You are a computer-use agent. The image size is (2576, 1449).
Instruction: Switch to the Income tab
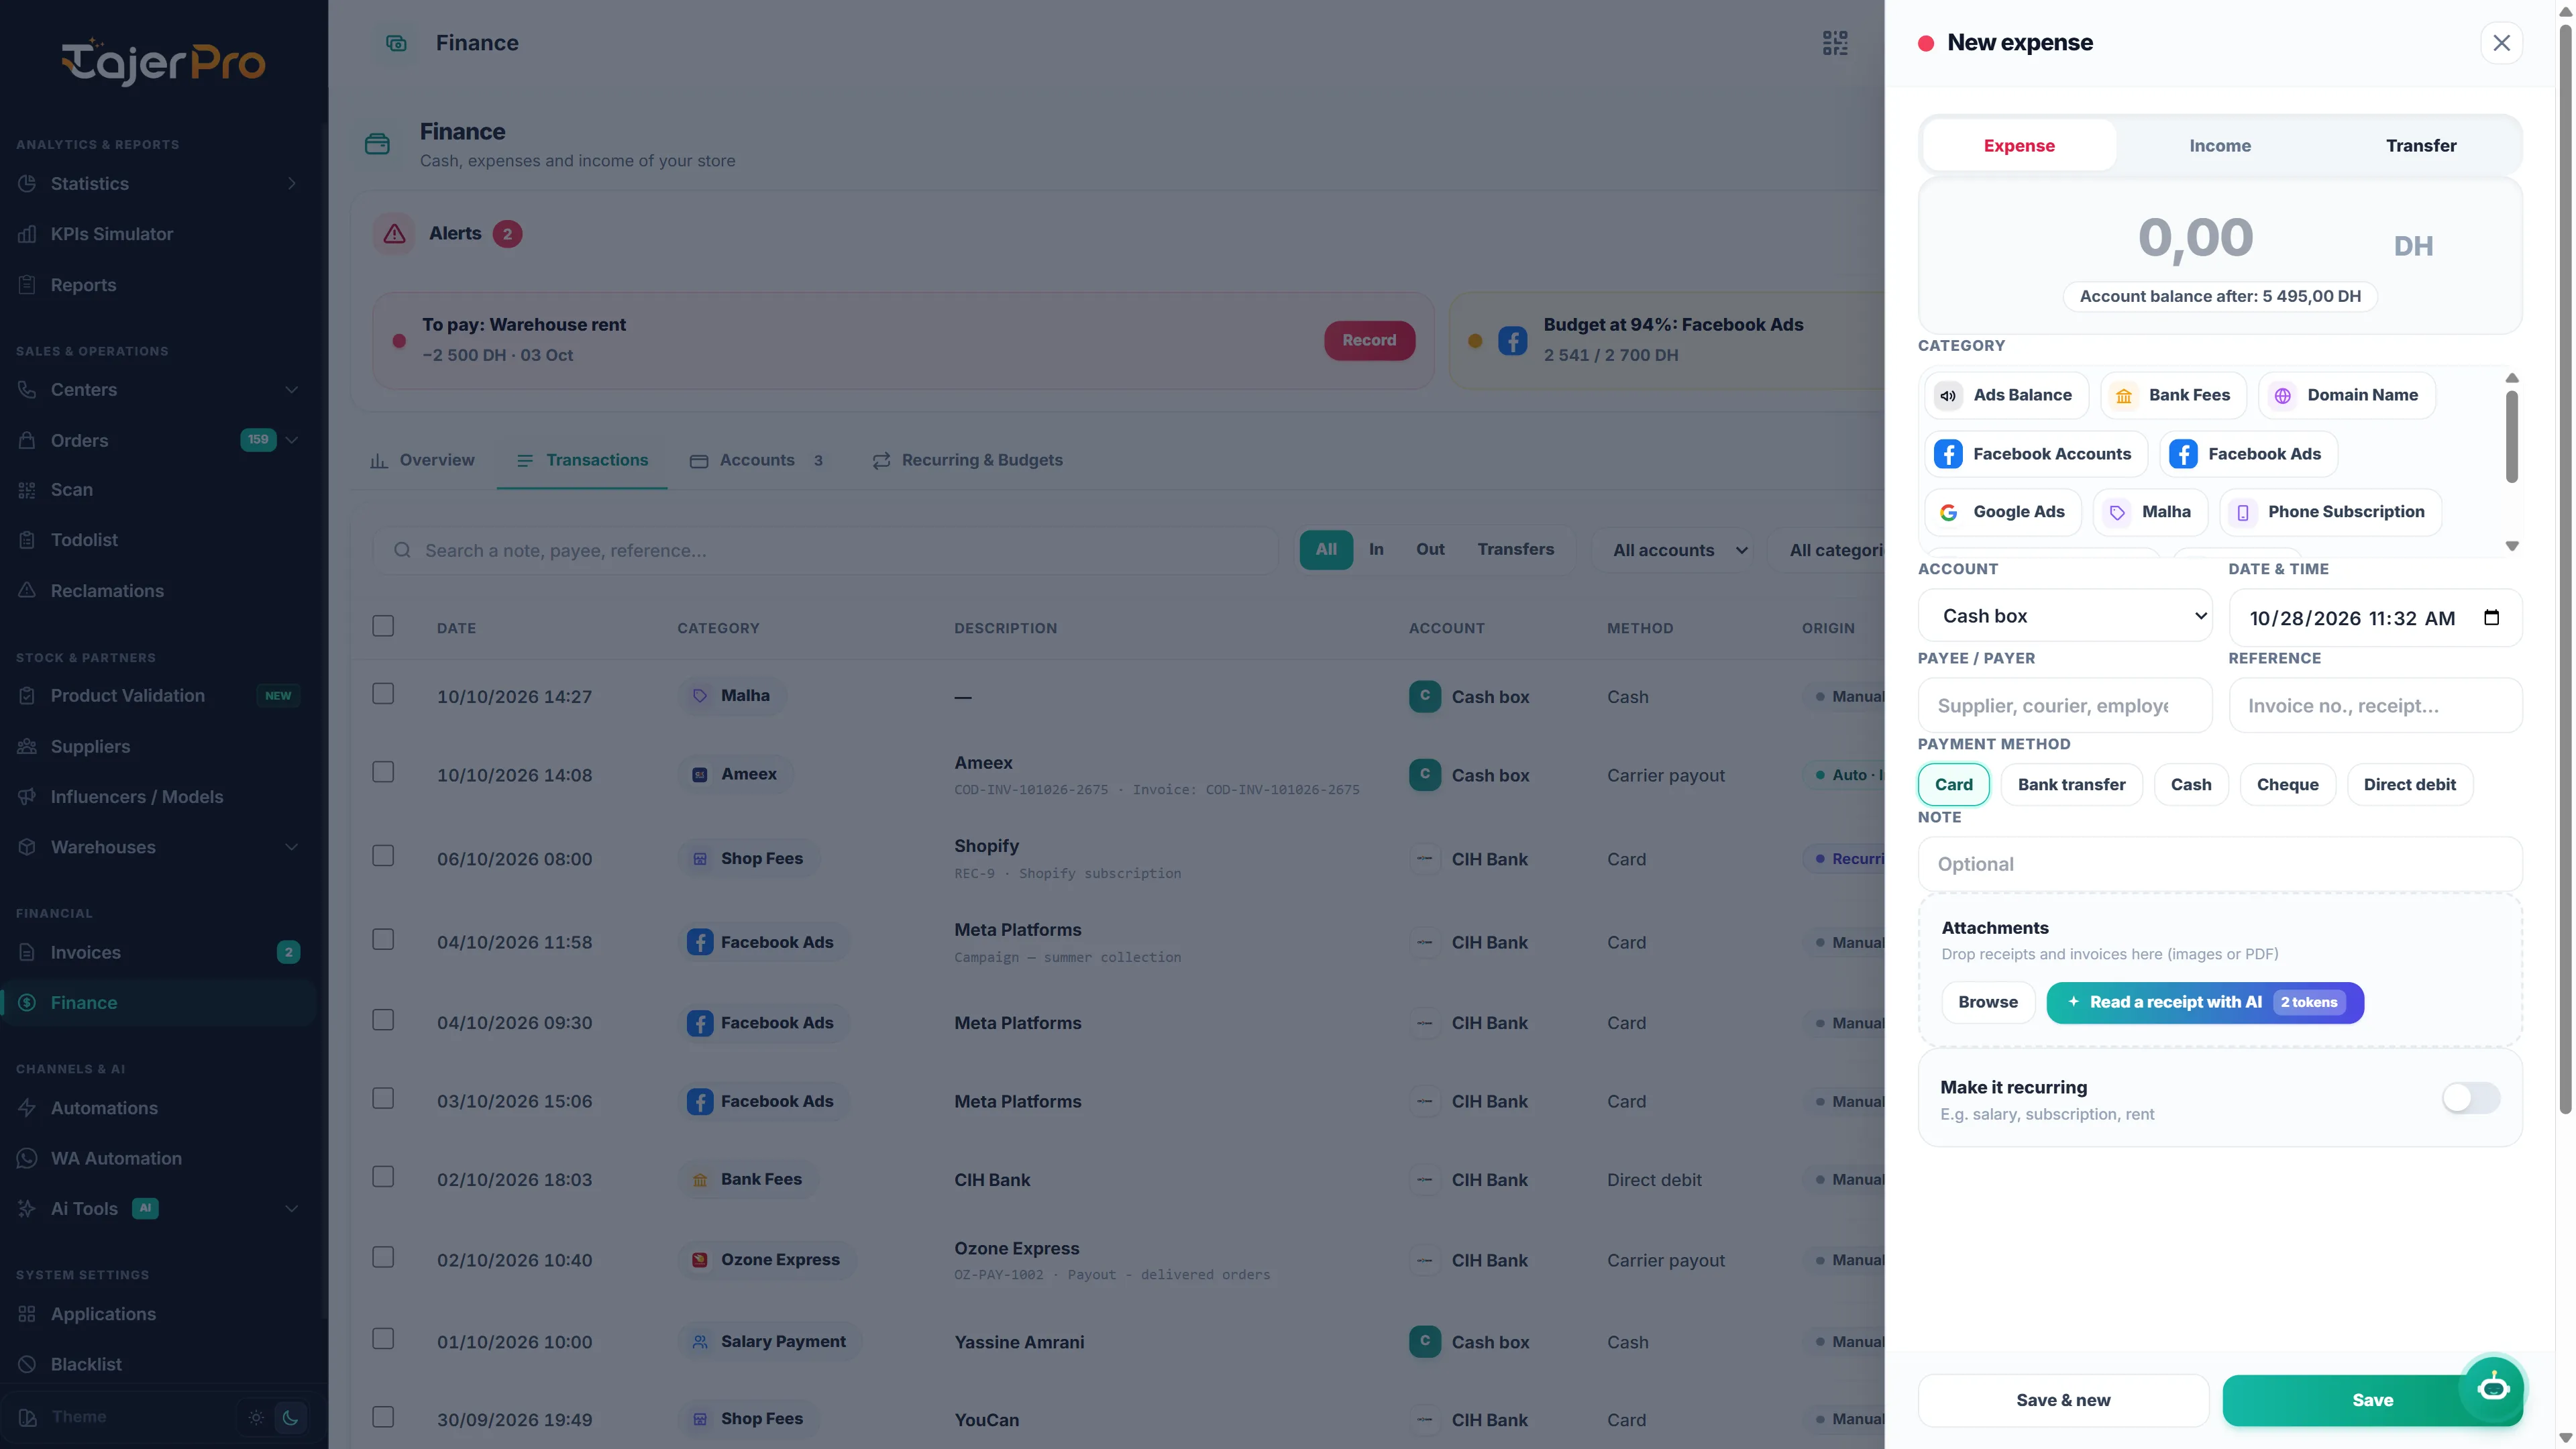click(x=2220, y=145)
